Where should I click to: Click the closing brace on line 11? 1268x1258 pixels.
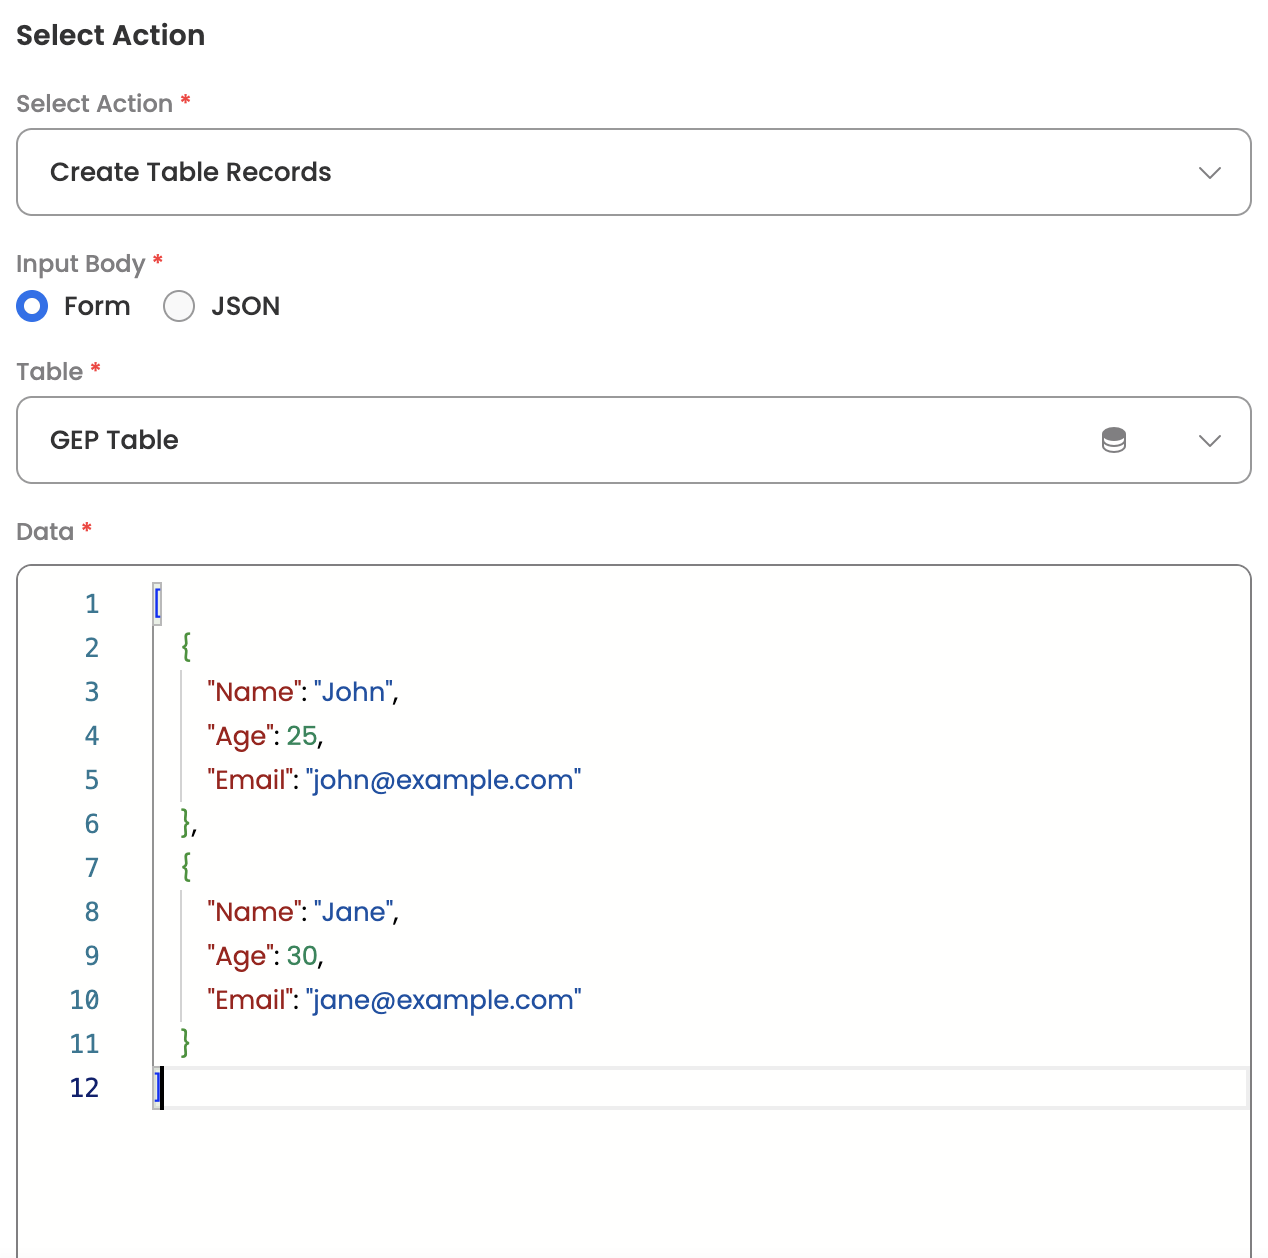coord(186,1044)
